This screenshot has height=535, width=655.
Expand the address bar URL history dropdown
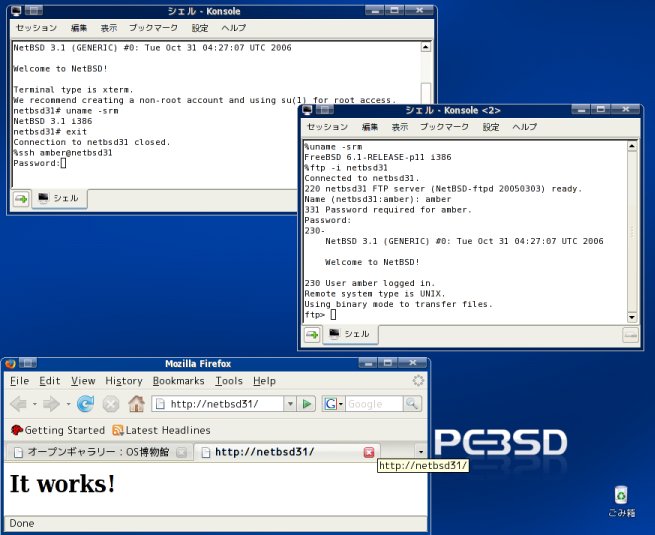click(290, 404)
